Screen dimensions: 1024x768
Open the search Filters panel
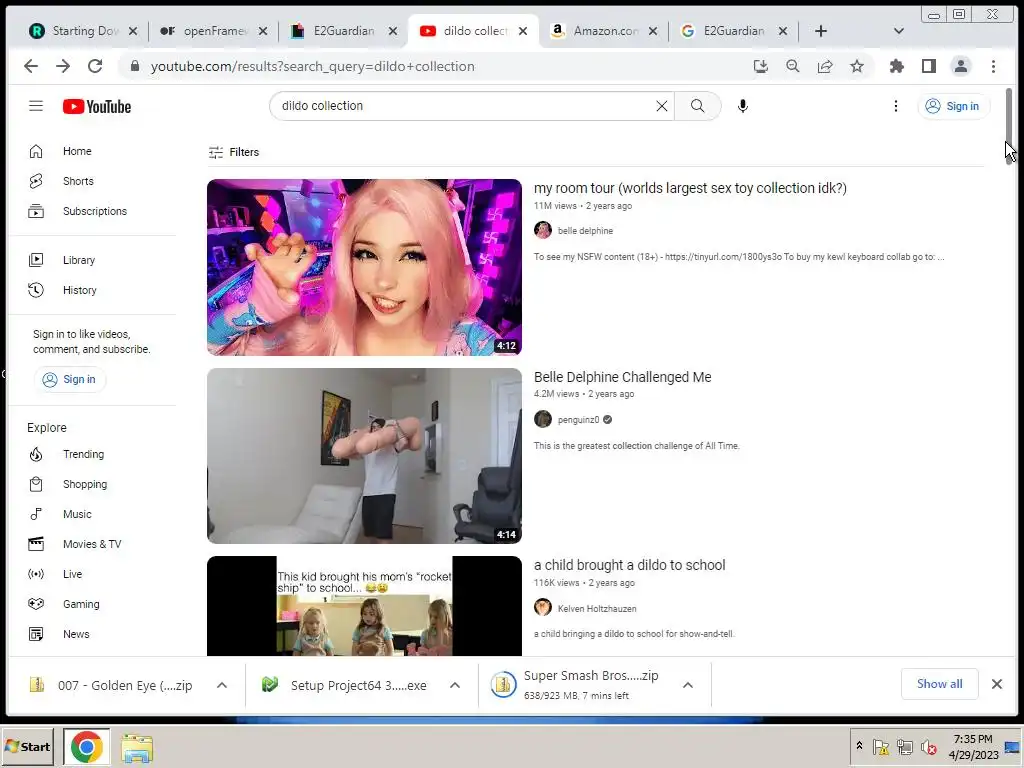click(234, 152)
